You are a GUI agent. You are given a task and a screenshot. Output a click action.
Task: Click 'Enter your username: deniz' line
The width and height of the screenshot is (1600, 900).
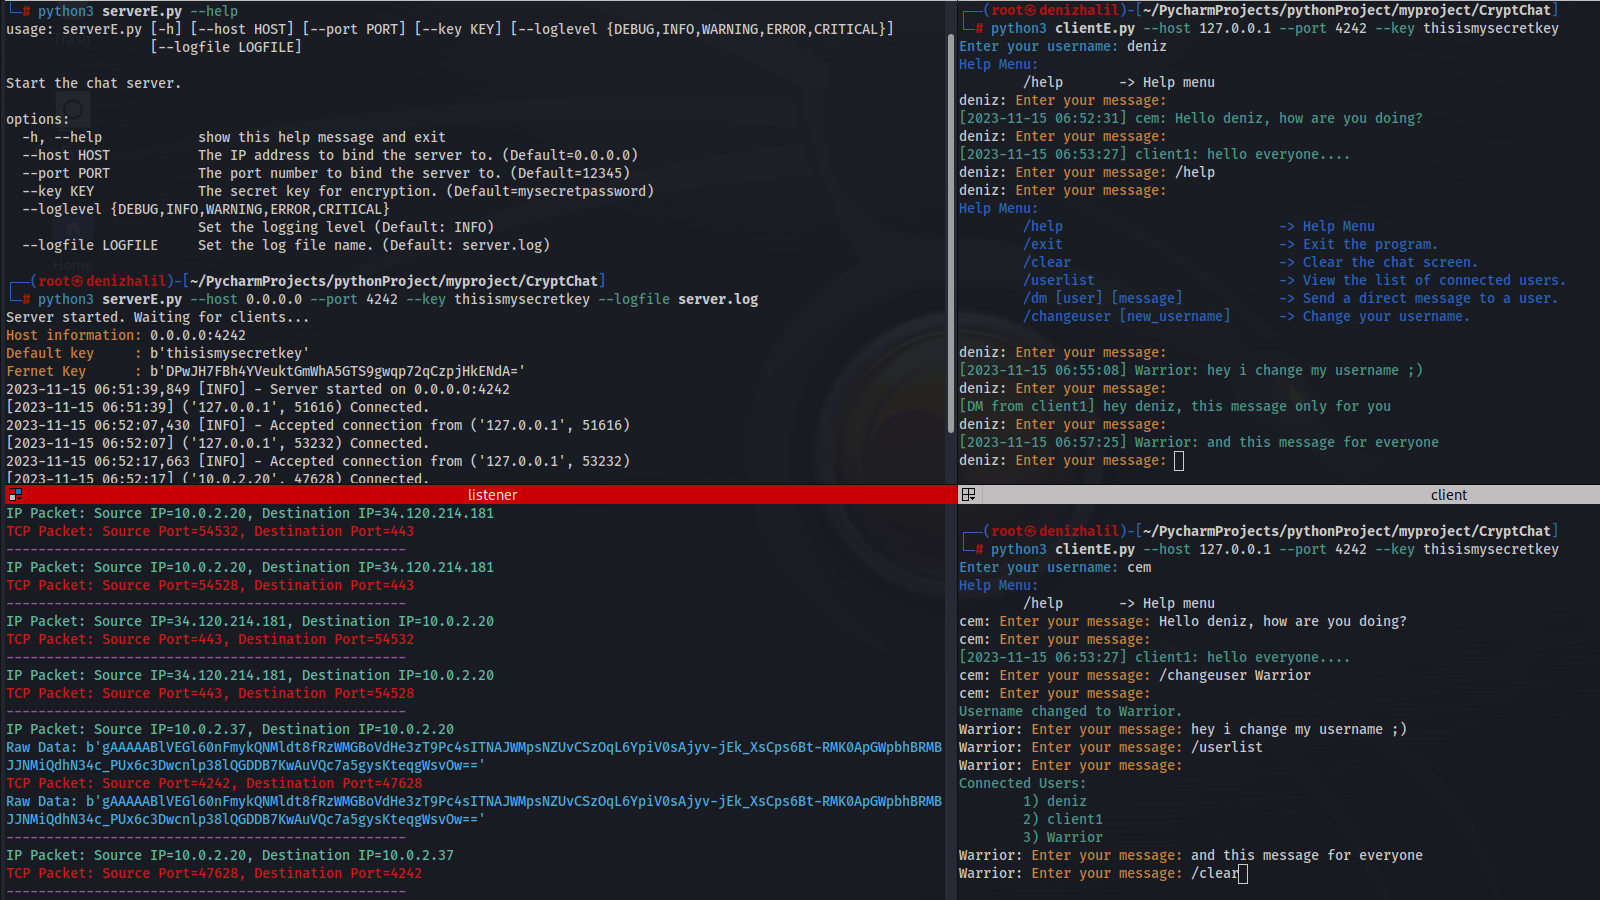[1063, 47]
